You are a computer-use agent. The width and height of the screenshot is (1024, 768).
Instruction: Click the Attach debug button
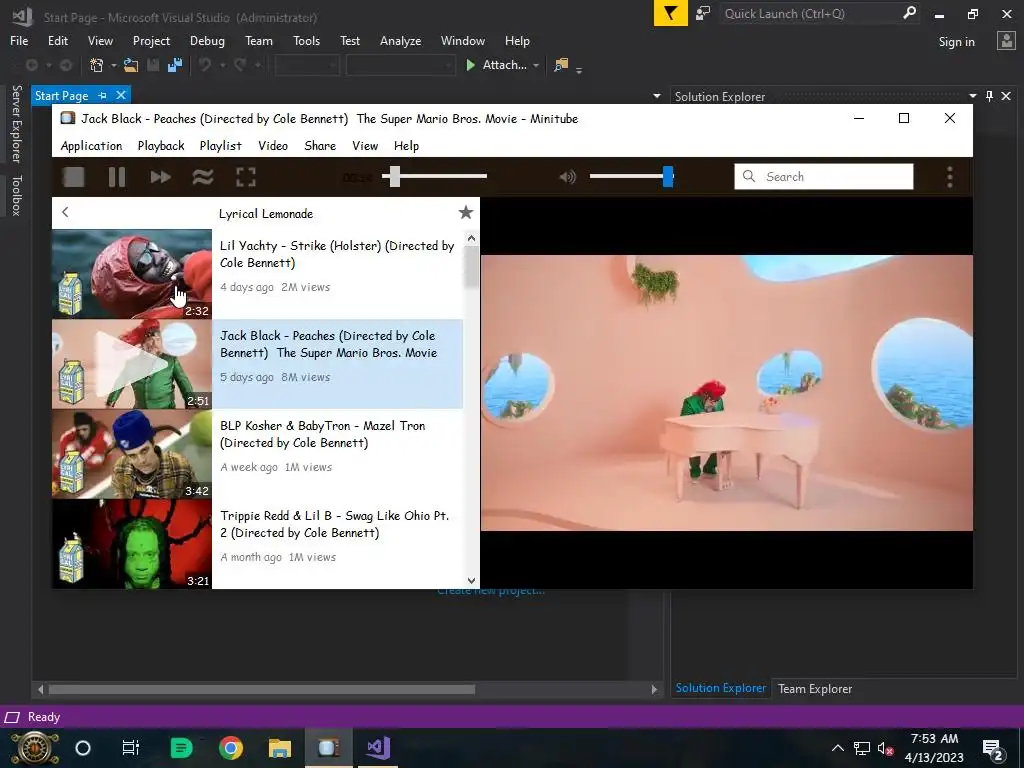(x=496, y=65)
